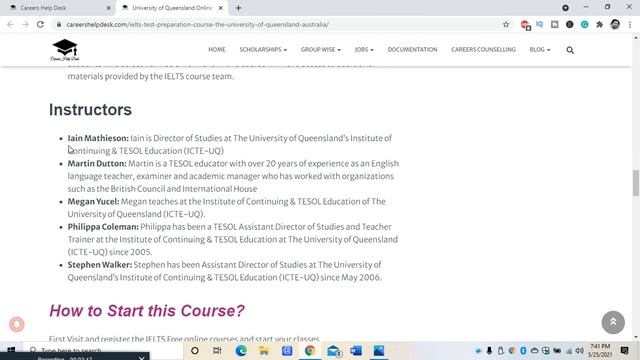Close the recording bar popup
The height and width of the screenshot is (360, 640).
coord(141,358)
